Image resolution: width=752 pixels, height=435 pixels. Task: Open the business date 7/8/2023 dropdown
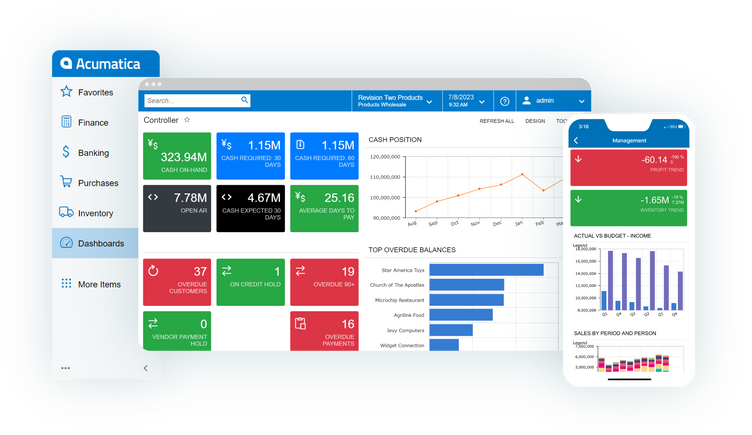481,101
